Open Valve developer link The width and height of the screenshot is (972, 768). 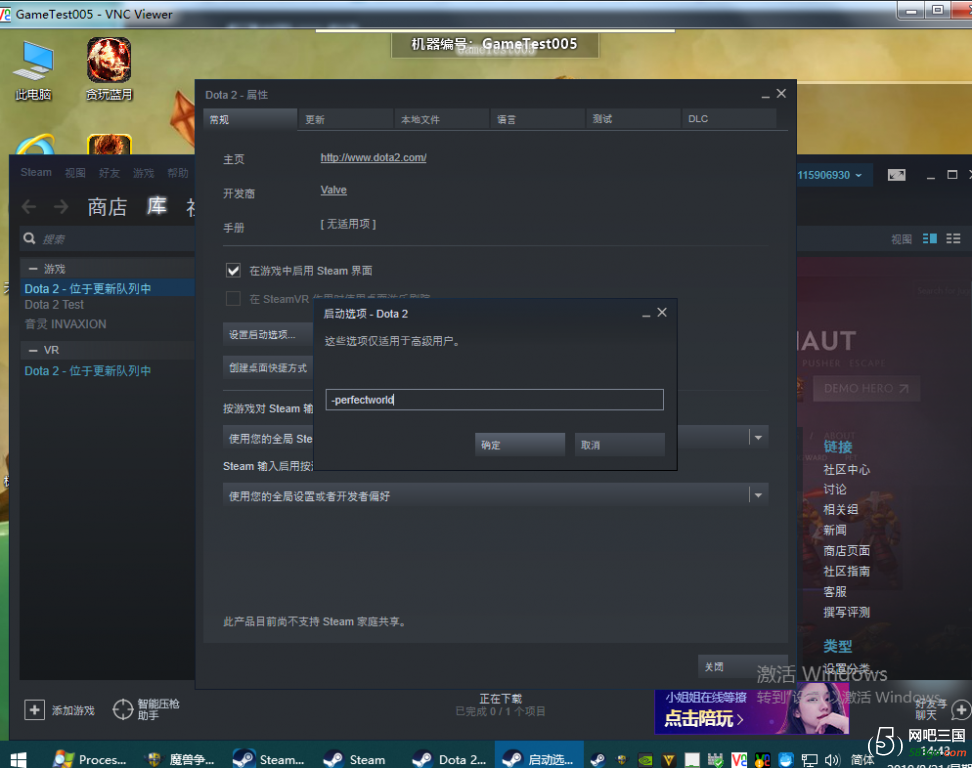click(334, 190)
